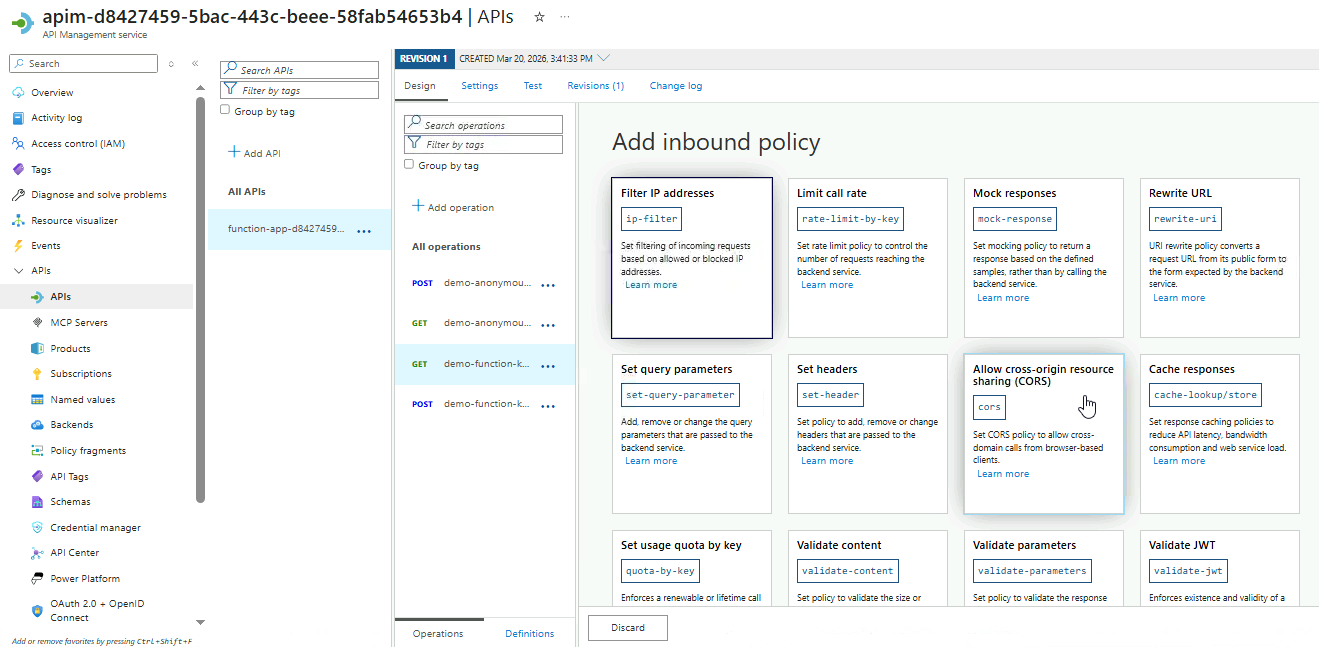
Task: Click Add operation link
Action: [x=453, y=208]
